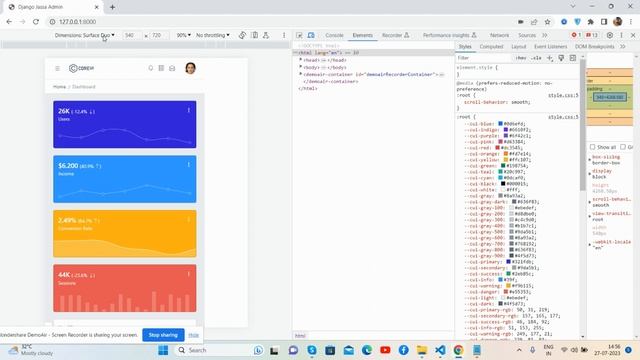The width and height of the screenshot is (640, 360).
Task: Open style.css link for scroll-behavior rule
Action: tap(563, 95)
